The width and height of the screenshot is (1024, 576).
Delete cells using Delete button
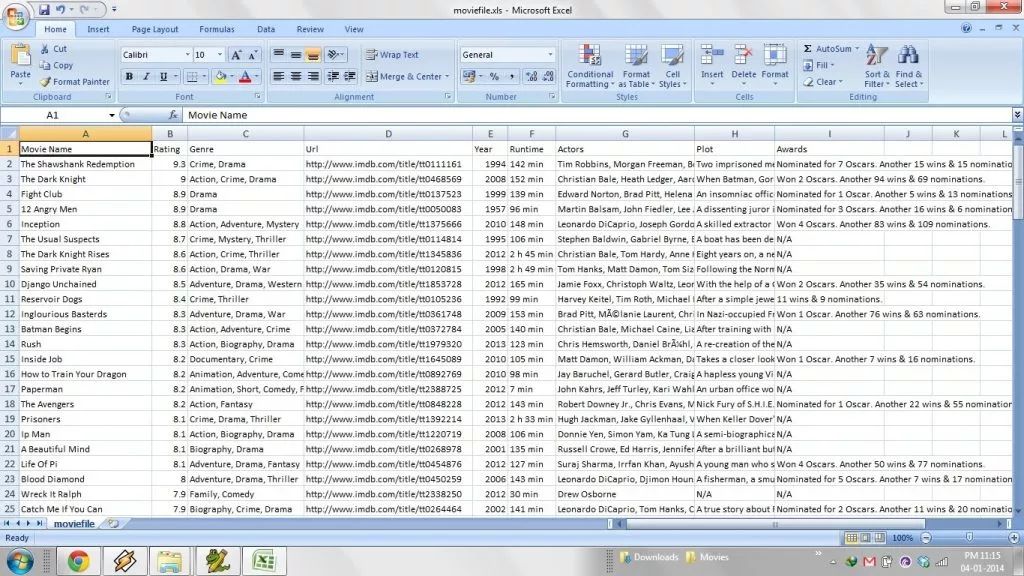743,65
